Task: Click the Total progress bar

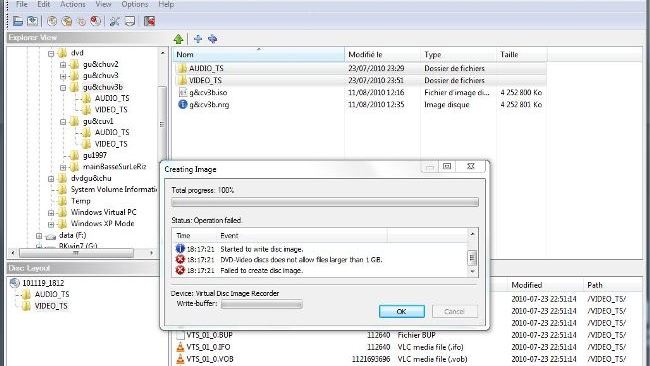Action: (x=325, y=202)
